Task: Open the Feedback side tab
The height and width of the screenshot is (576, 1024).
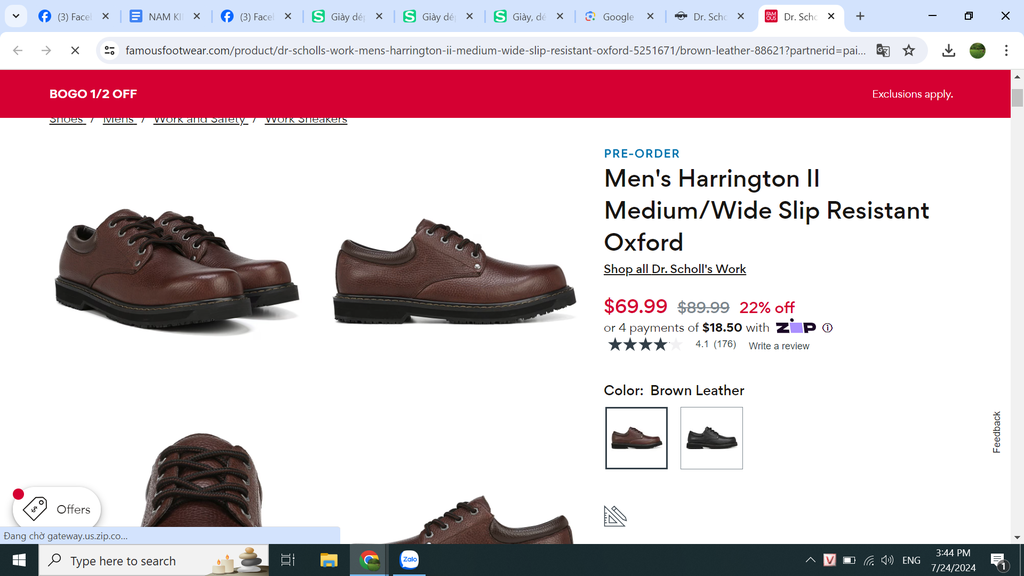Action: point(997,432)
